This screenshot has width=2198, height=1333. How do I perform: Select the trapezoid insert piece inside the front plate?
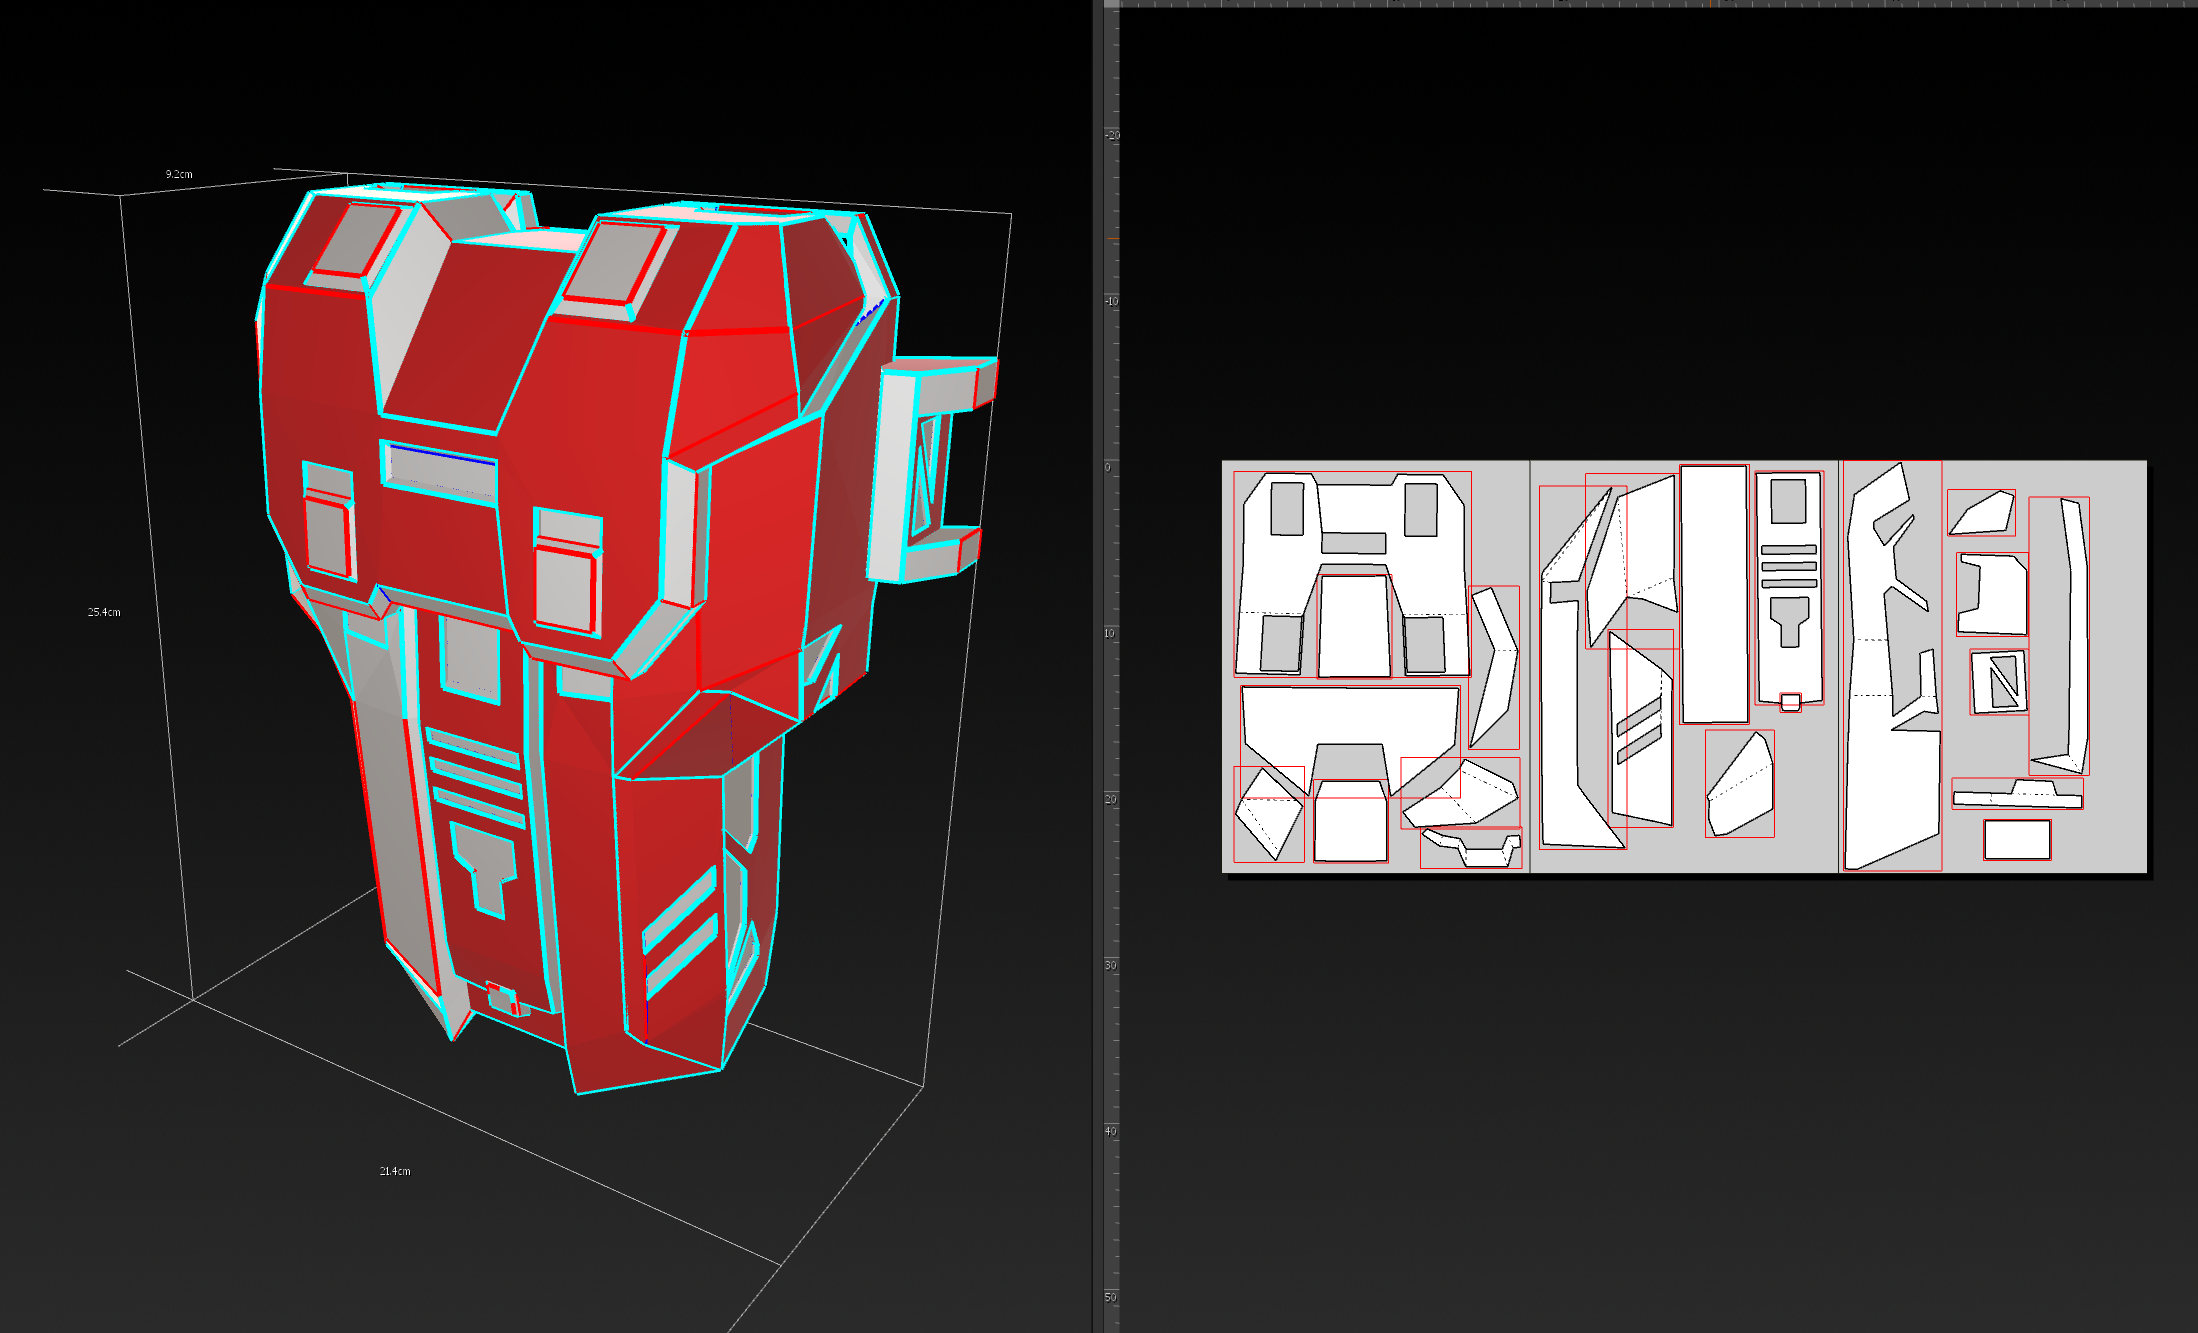[x=1354, y=627]
